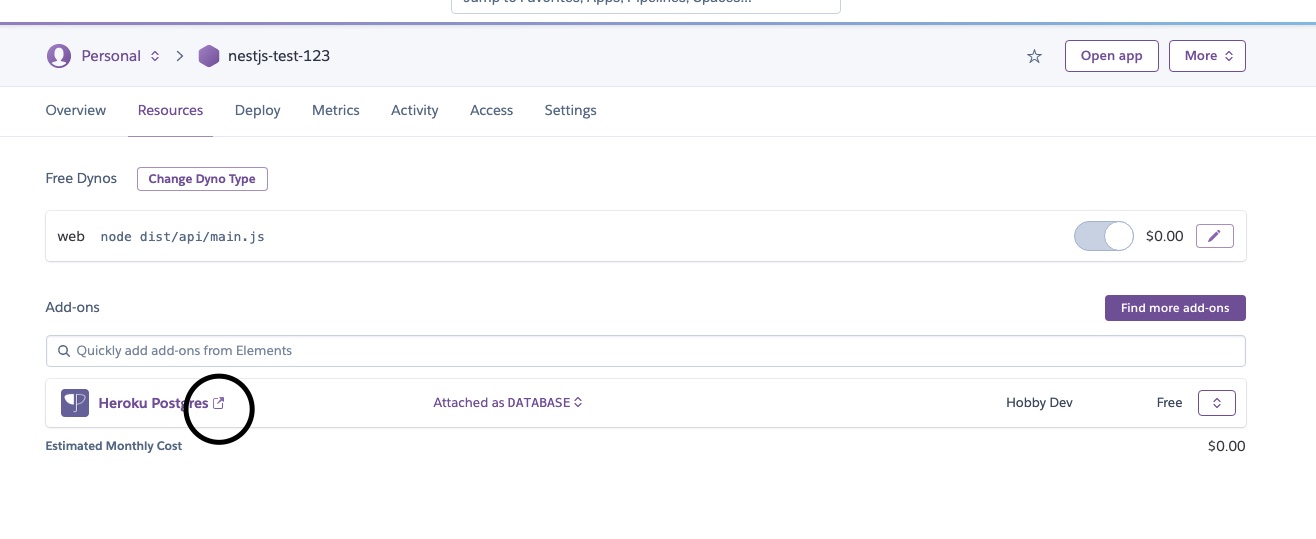1316x539 pixels.
Task: Click the Hobby Dev plan label
Action: tap(1039, 403)
